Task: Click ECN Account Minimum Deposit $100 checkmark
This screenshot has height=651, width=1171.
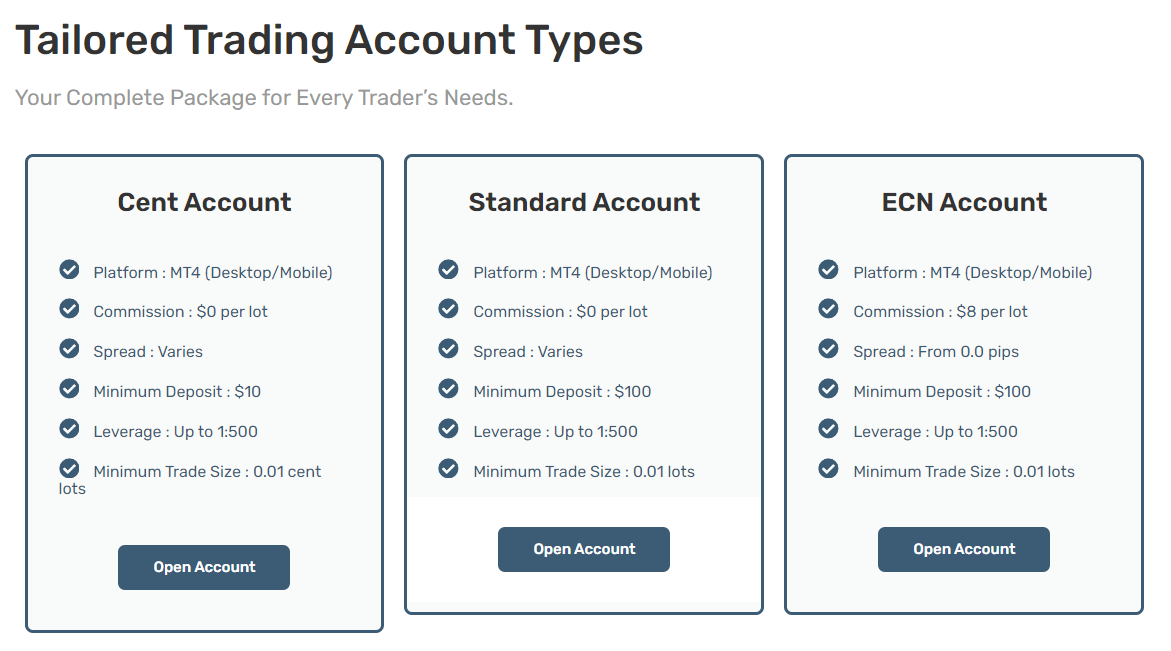Action: click(828, 388)
